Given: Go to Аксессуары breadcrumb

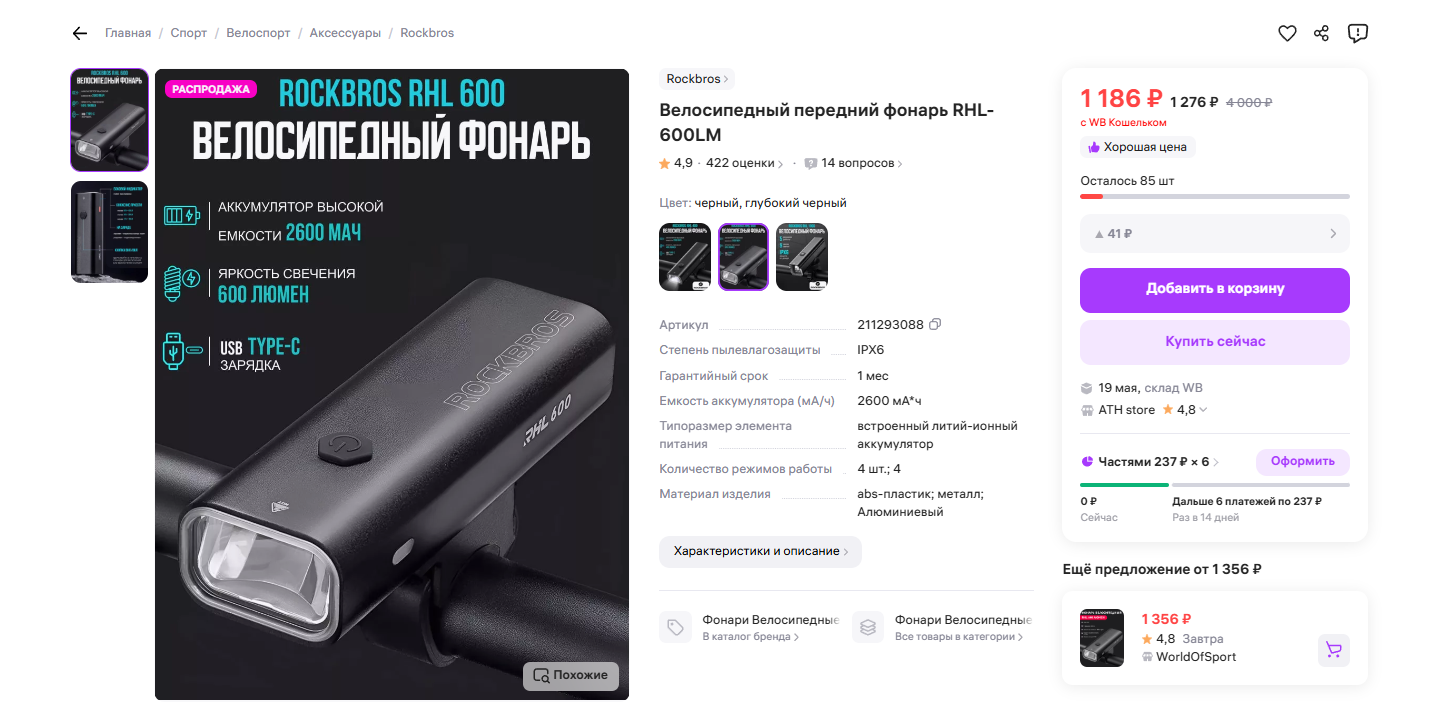Looking at the screenshot, I should [x=345, y=33].
